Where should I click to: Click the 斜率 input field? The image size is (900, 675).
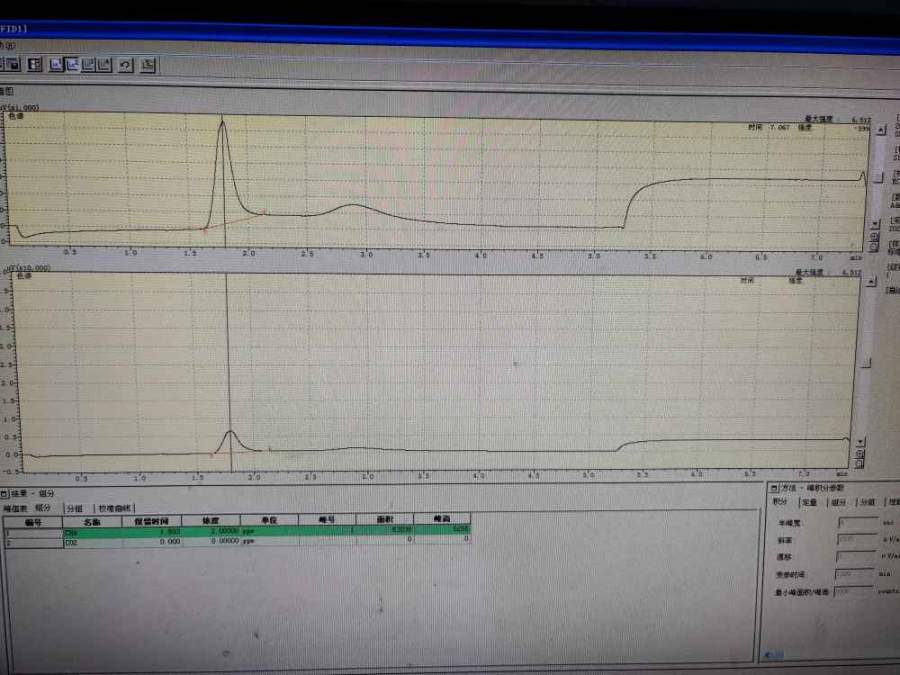pos(857,540)
